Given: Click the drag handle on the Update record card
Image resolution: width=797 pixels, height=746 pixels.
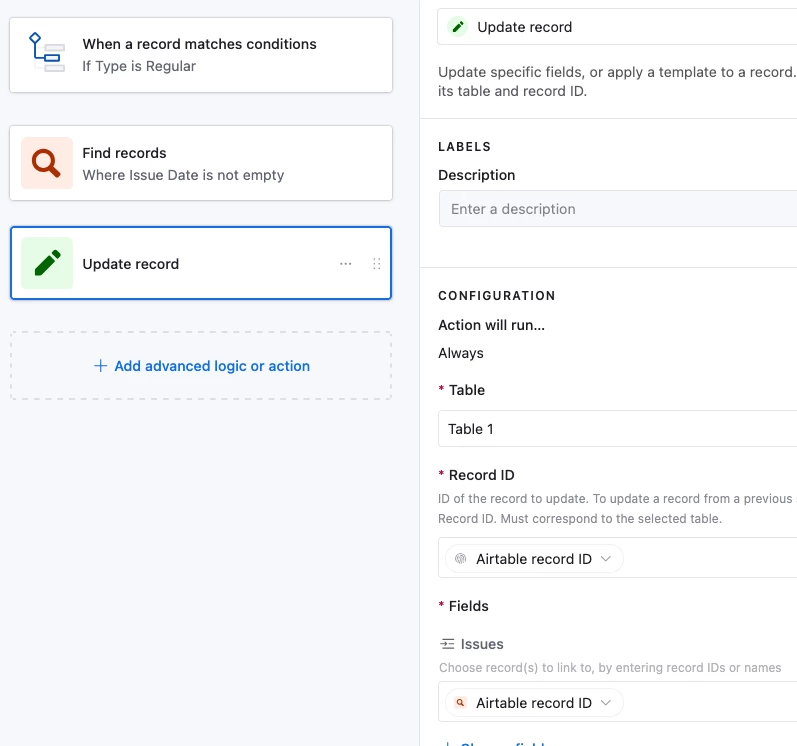Looking at the screenshot, I should 377,264.
